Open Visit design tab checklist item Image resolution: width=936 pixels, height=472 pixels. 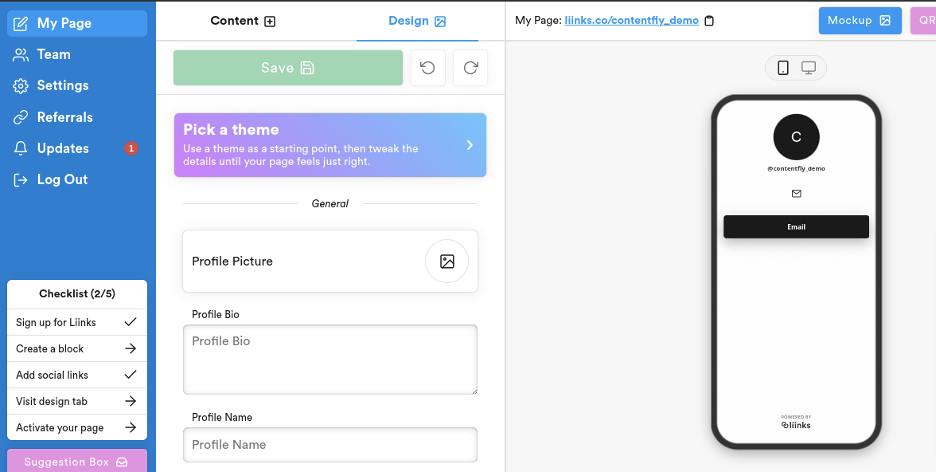pyautogui.click(x=77, y=401)
